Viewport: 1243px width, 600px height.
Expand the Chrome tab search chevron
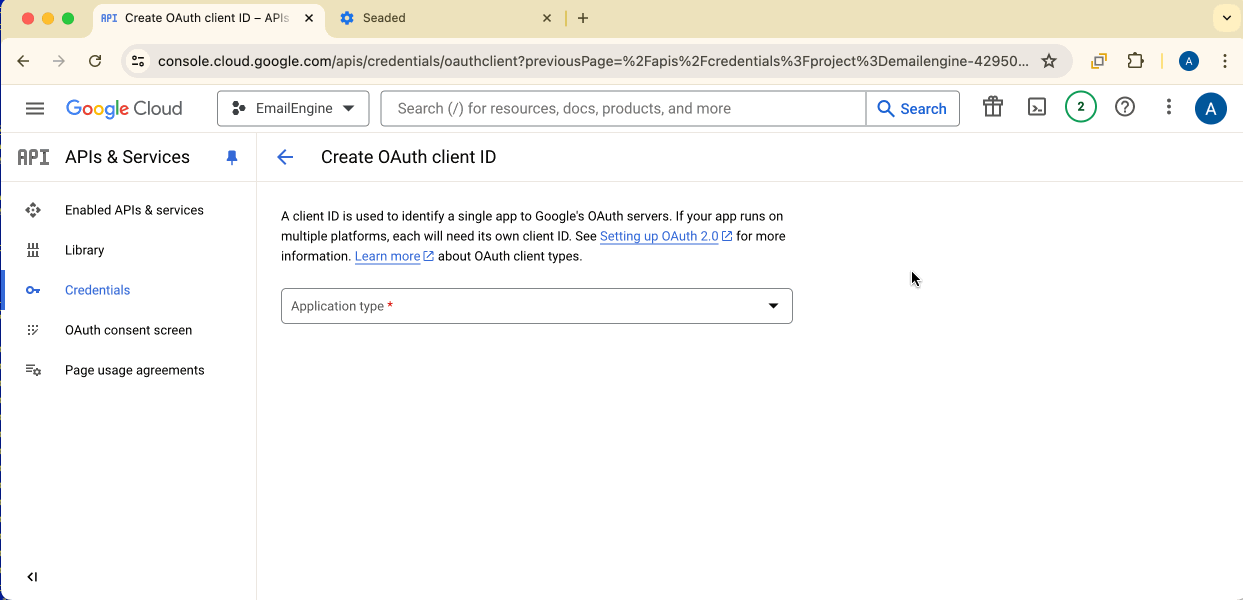coord(1226,18)
